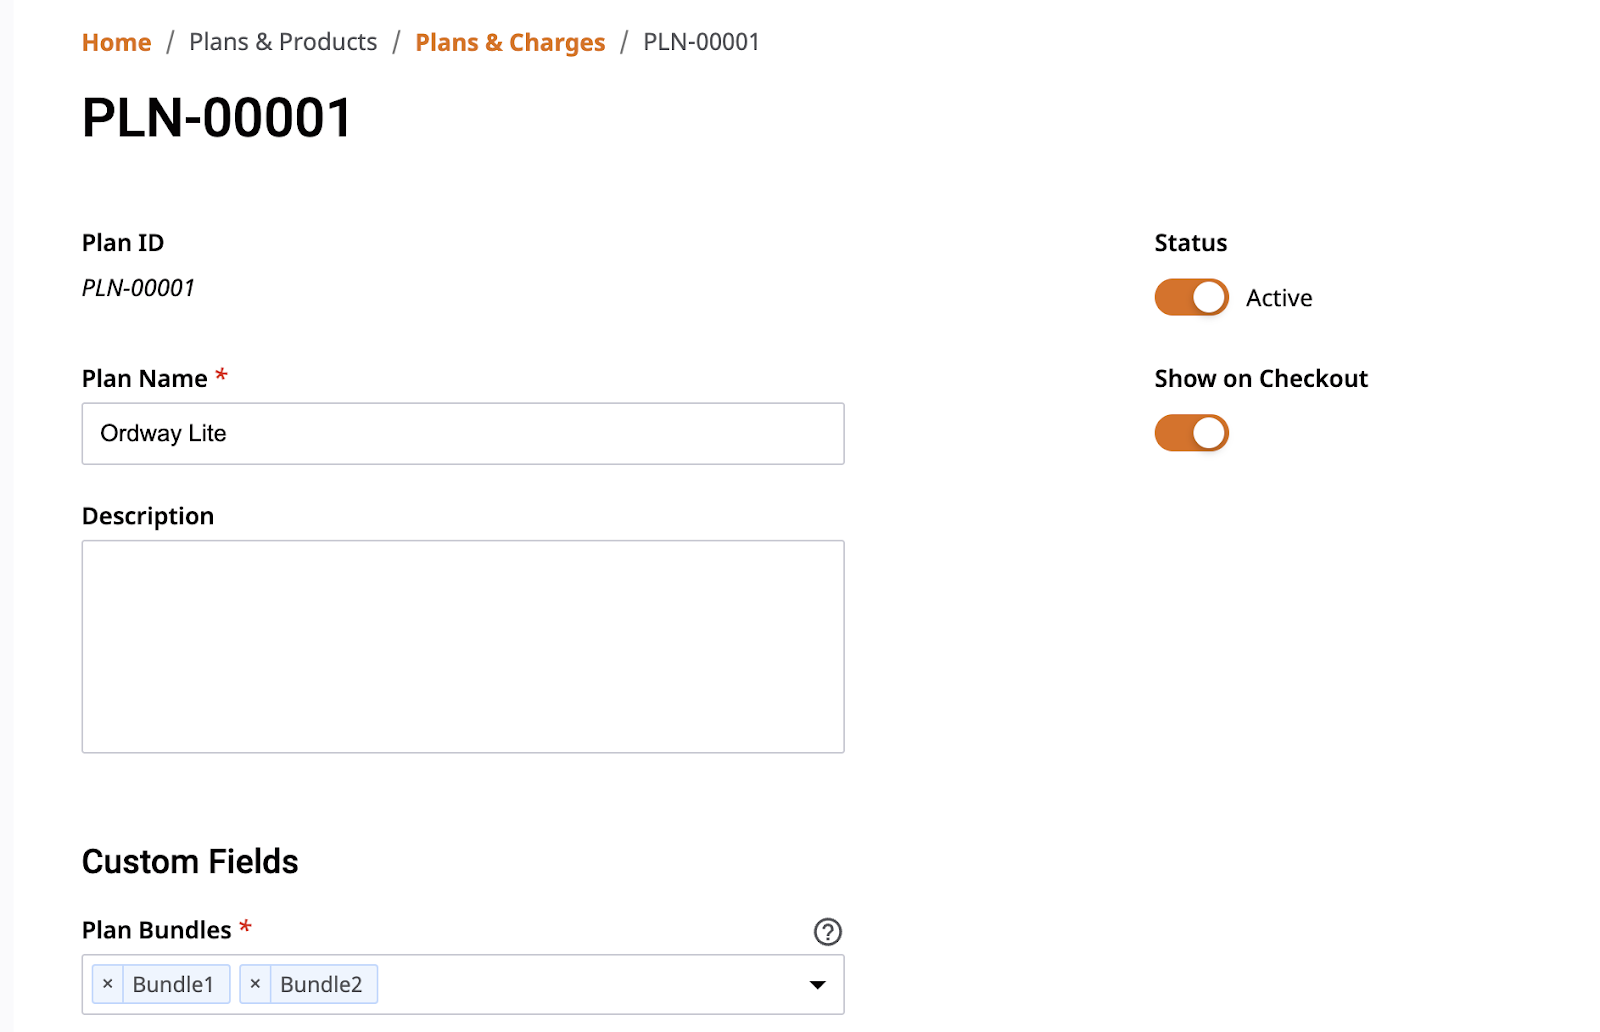Open the Plans & Charges breadcrumb link
The height and width of the screenshot is (1032, 1600).
[510, 42]
